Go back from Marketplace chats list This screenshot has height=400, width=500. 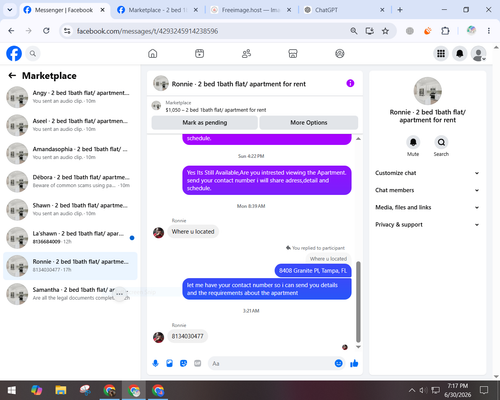coord(12,76)
